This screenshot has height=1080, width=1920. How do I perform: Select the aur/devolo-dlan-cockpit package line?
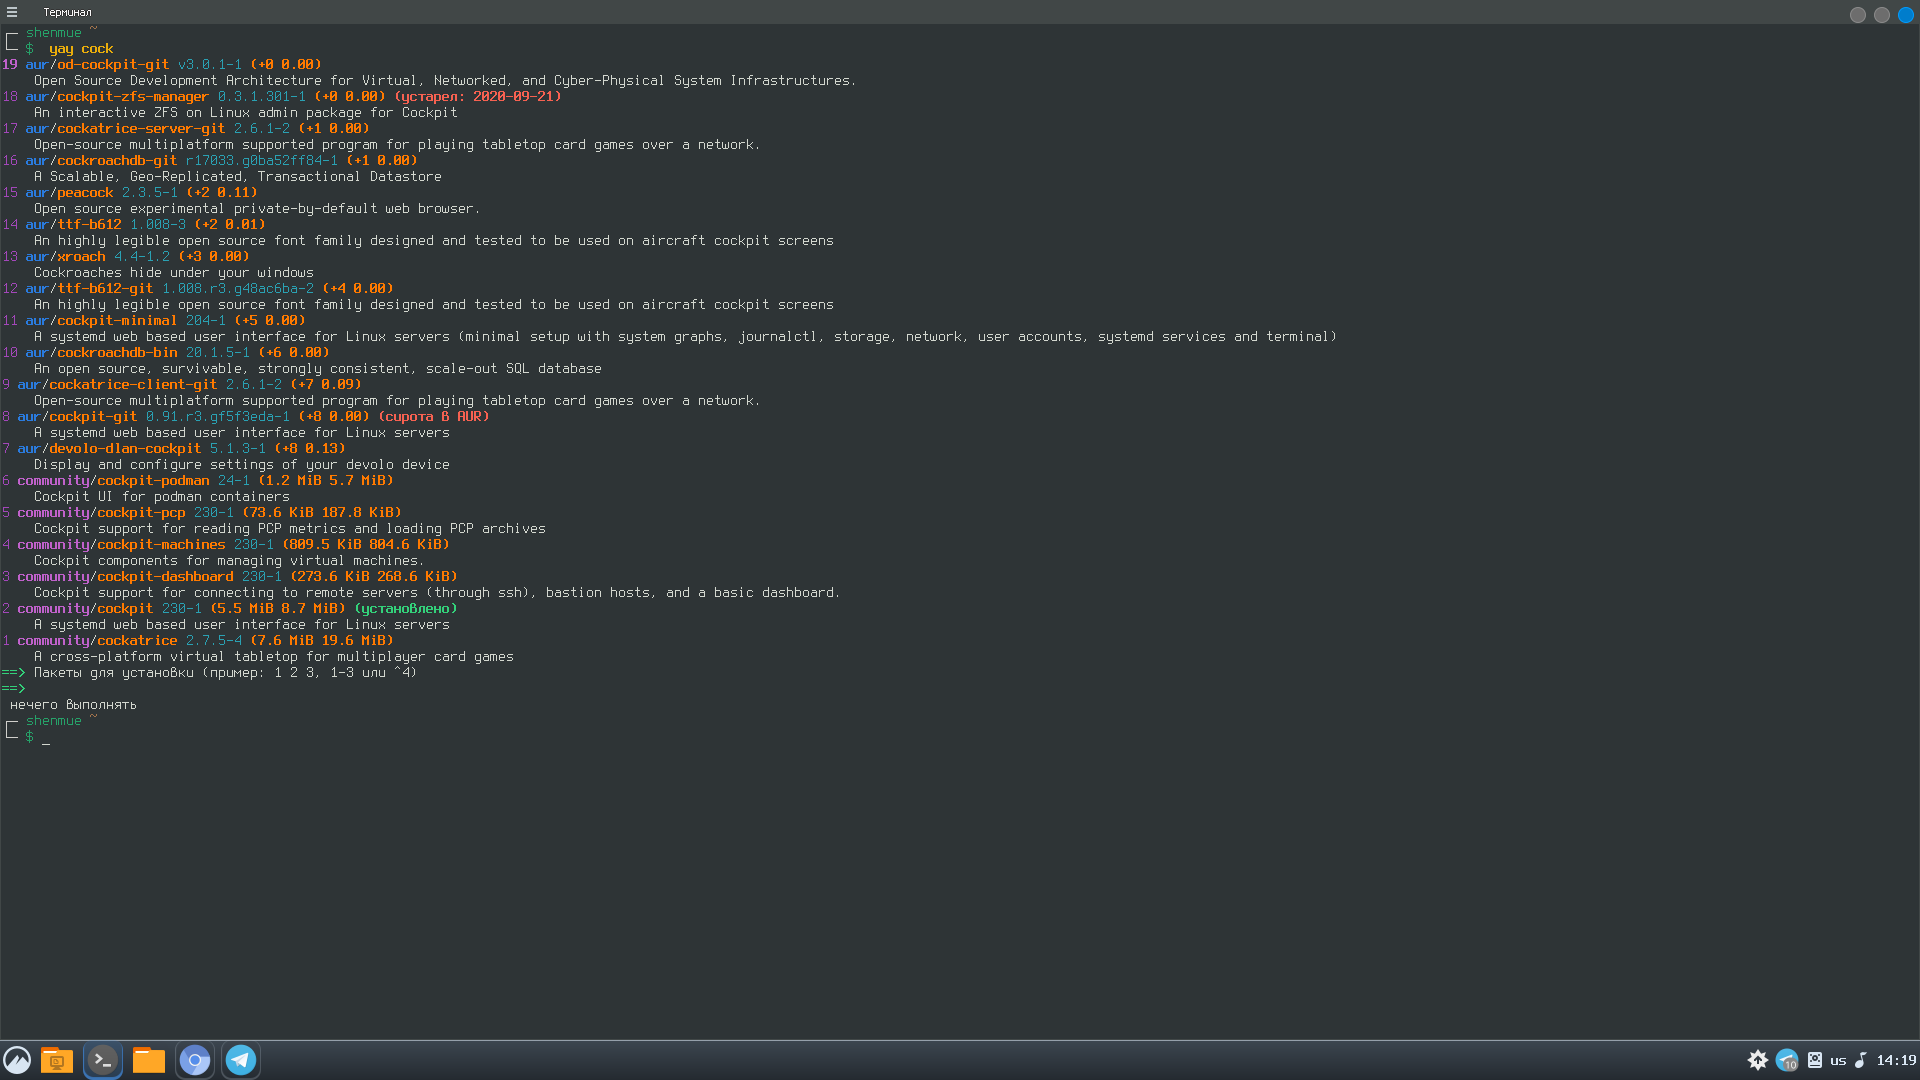(174, 449)
